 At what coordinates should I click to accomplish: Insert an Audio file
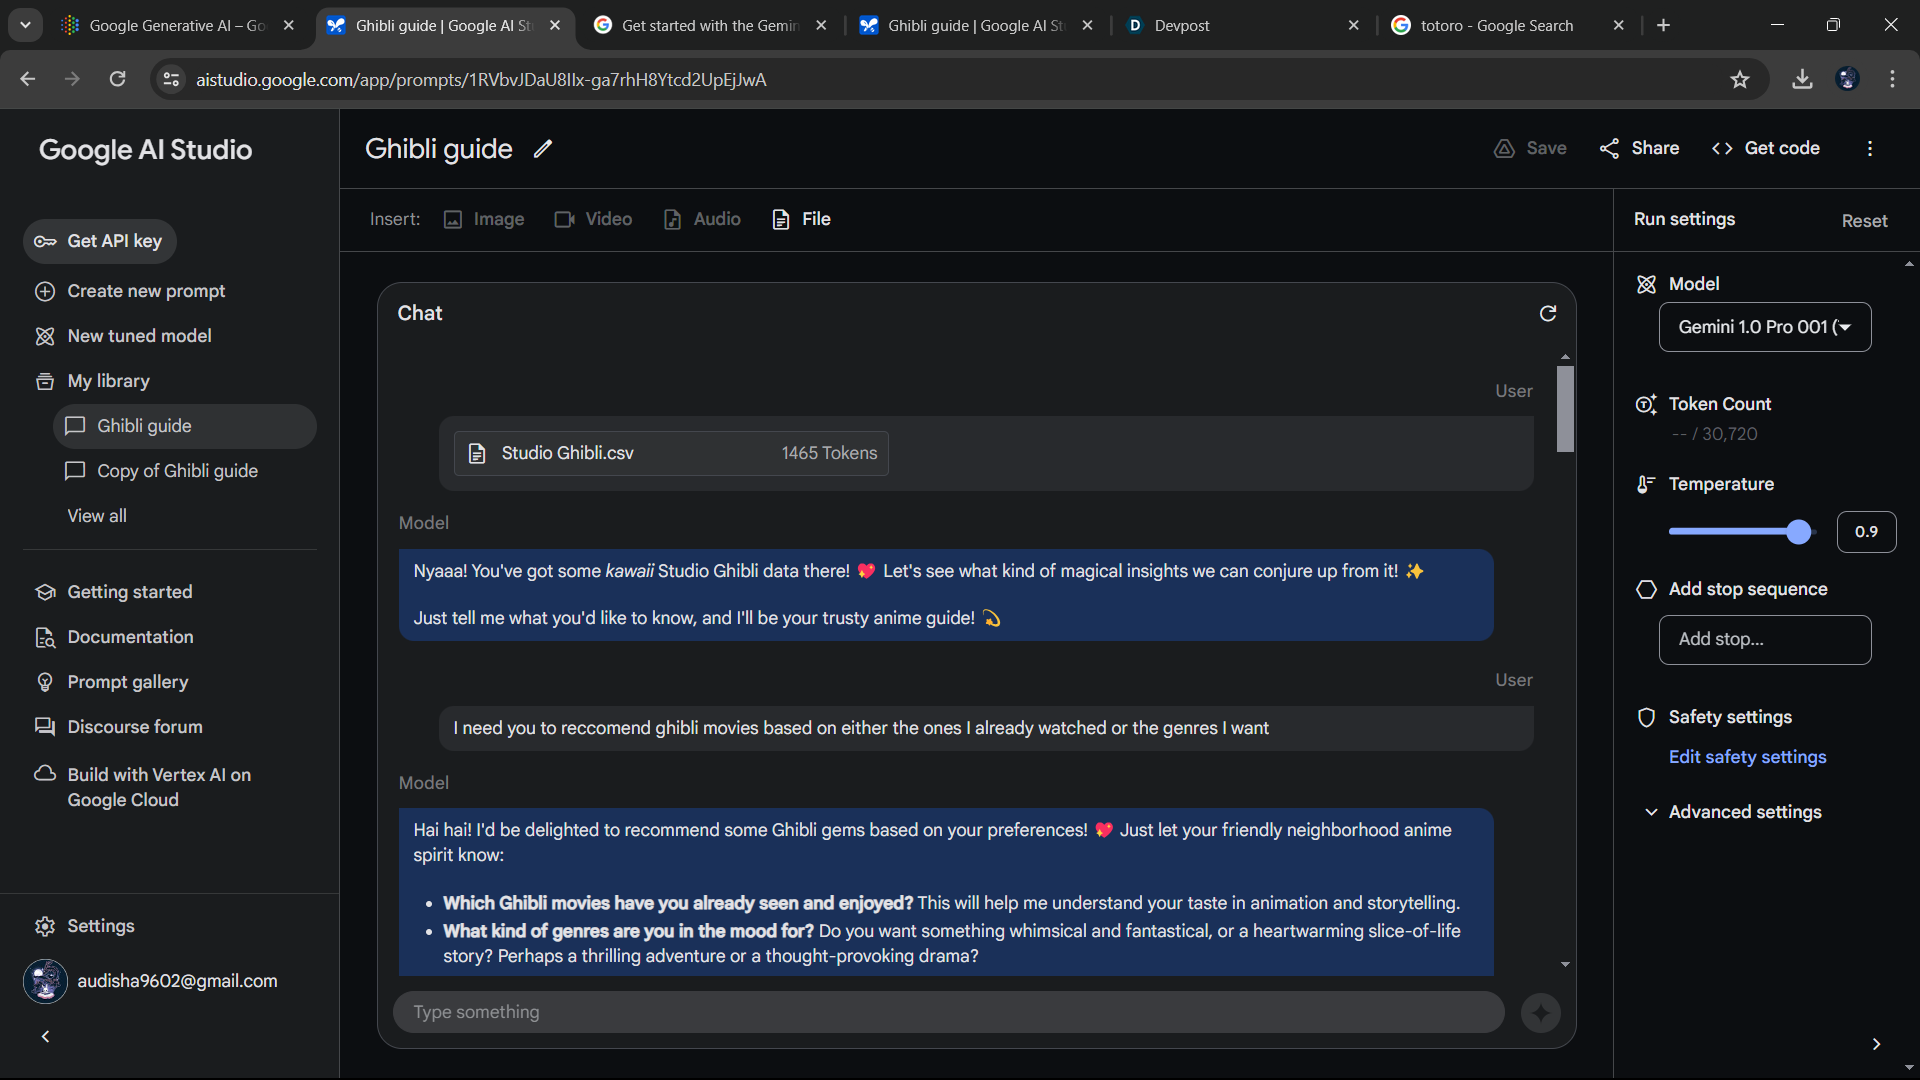[x=702, y=219]
